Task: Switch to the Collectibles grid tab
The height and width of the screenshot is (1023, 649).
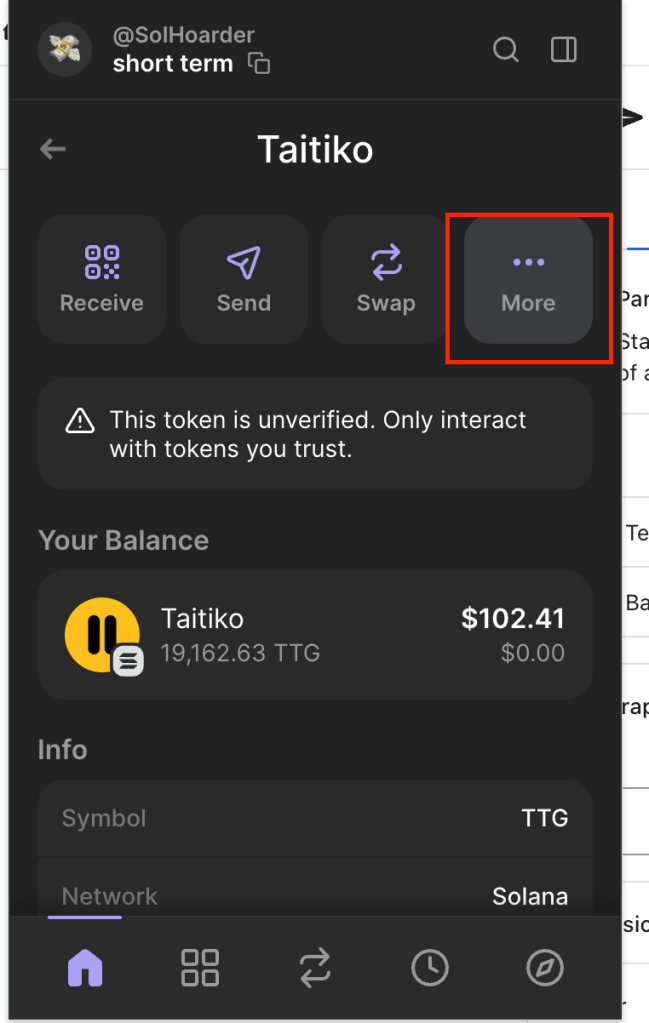Action: pyautogui.click(x=199, y=967)
